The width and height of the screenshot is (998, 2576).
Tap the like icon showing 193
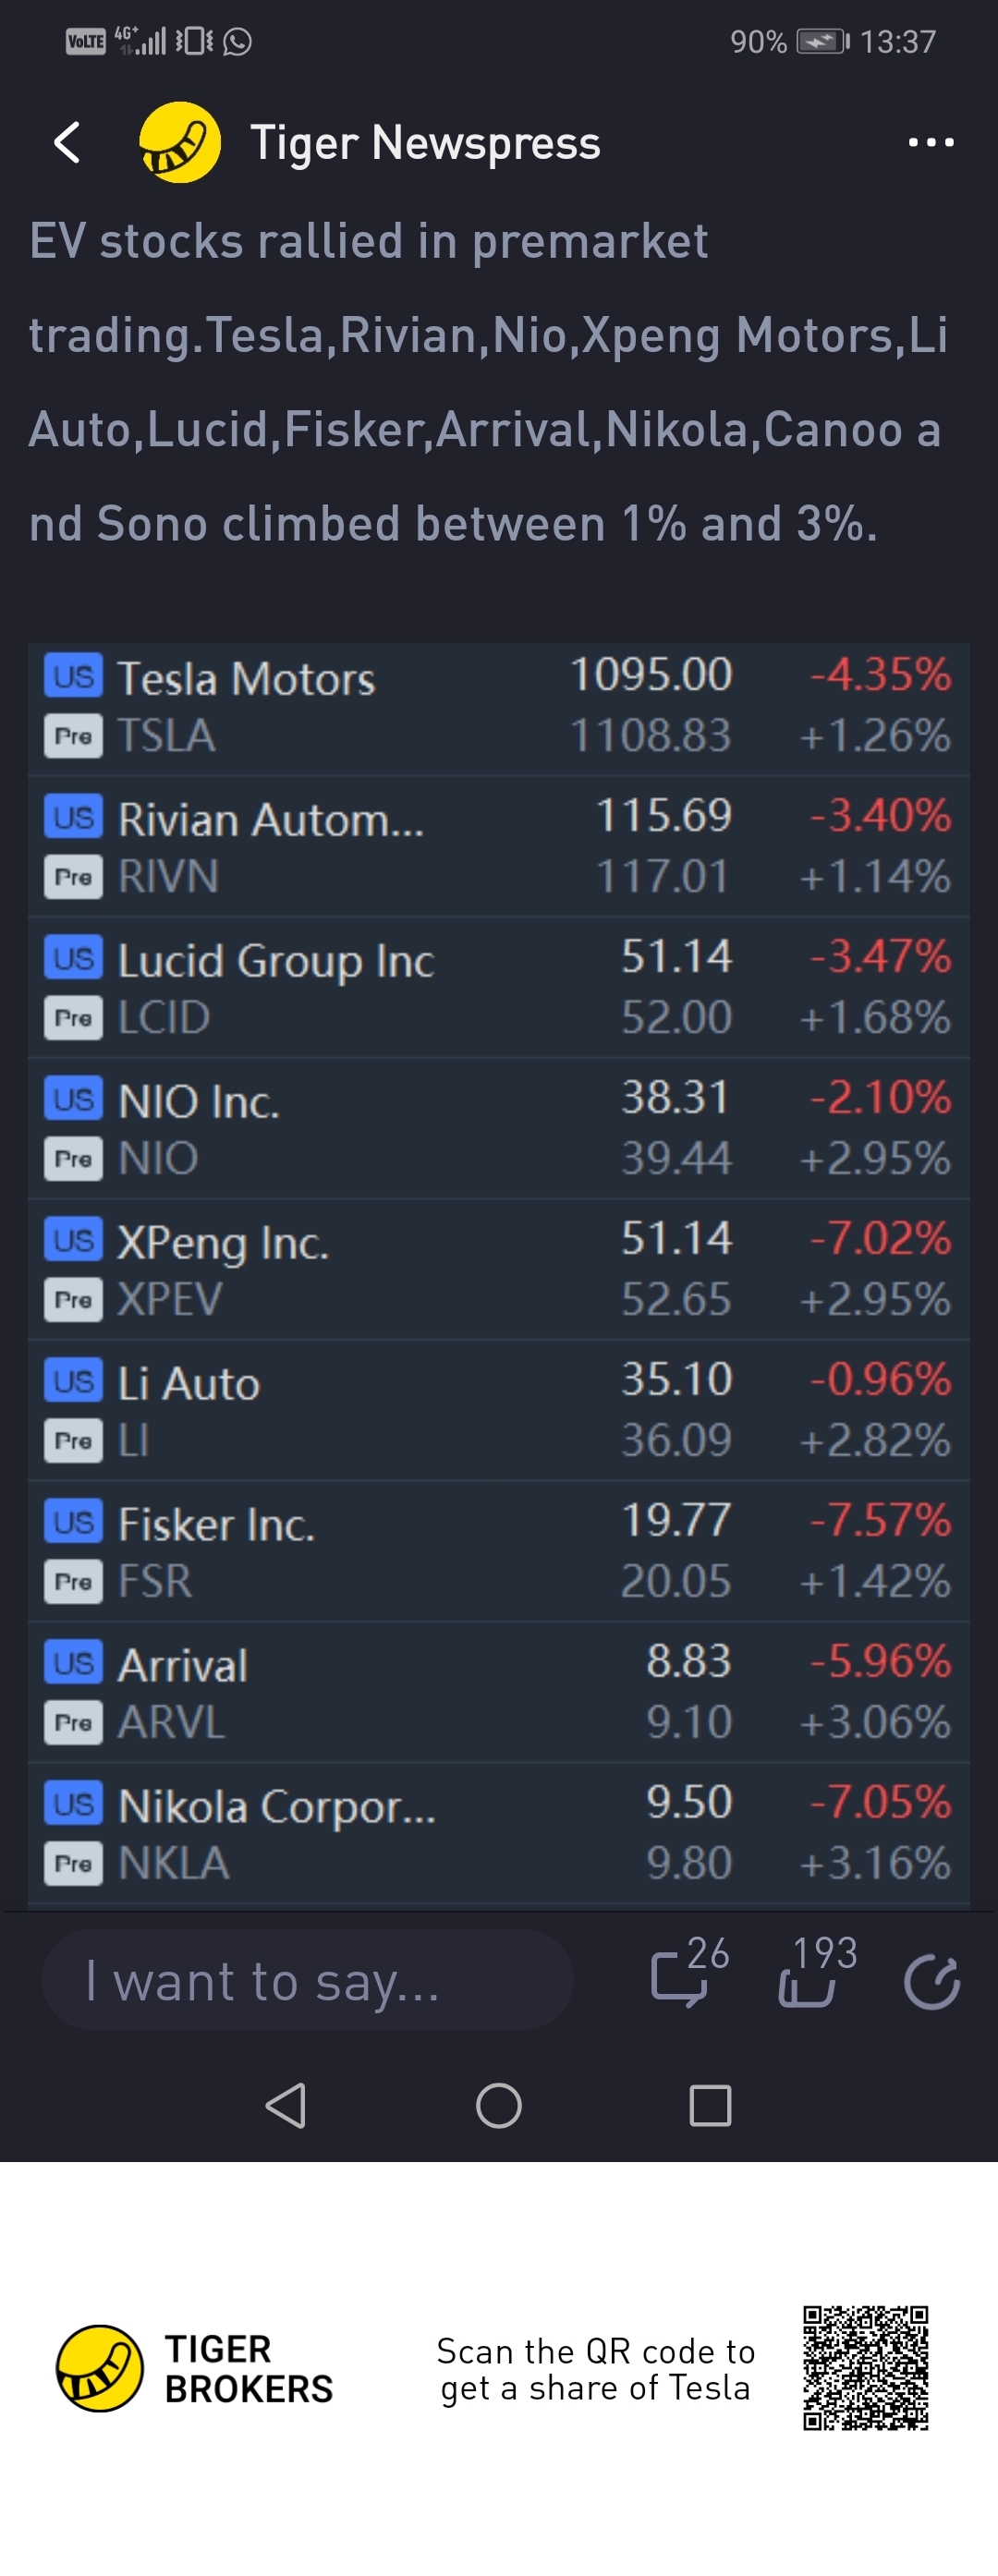coord(807,1979)
